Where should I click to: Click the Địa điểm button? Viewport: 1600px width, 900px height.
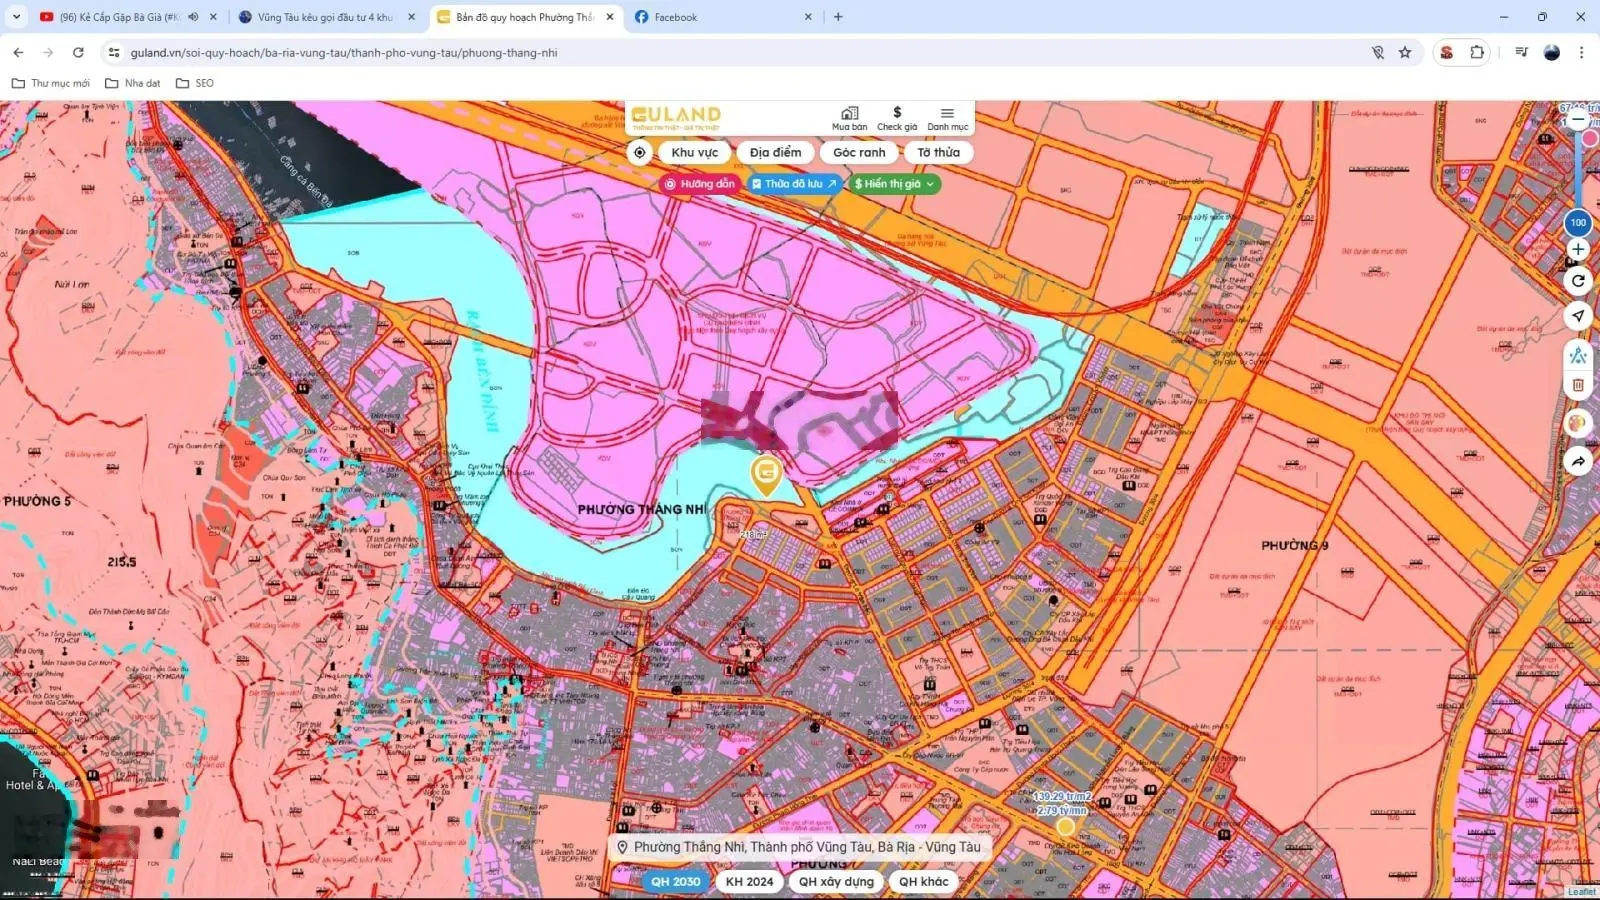[775, 153]
